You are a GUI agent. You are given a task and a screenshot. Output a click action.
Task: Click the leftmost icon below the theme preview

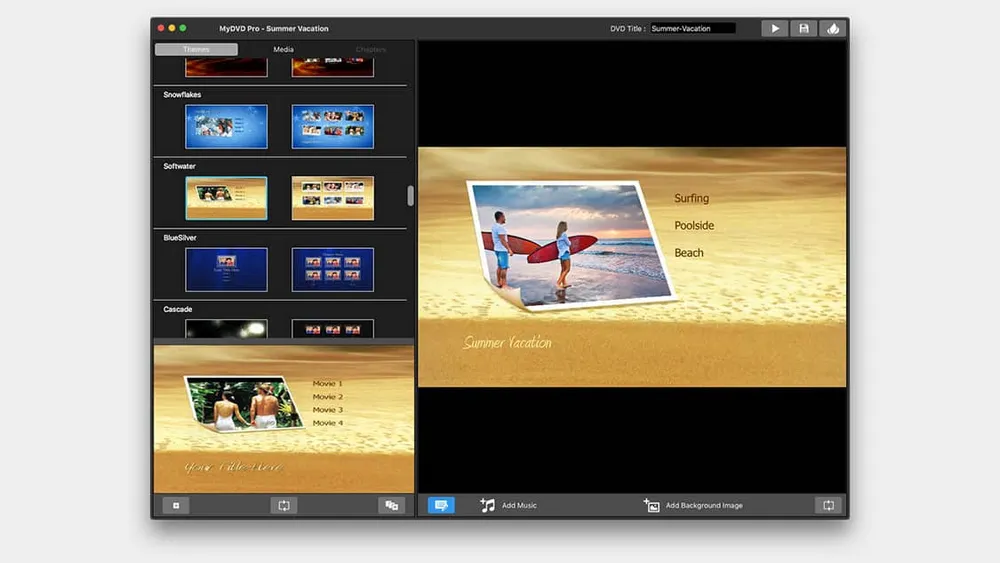(176, 505)
